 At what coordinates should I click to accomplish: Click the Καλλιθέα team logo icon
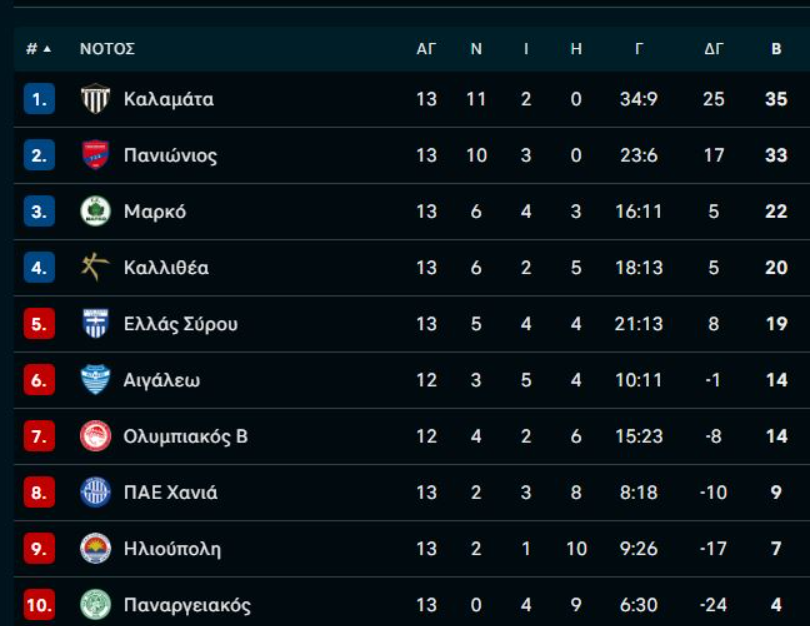95,267
